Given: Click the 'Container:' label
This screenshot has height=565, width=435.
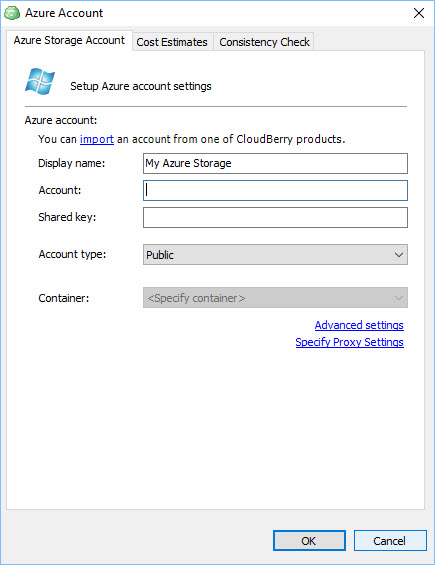Looking at the screenshot, I should coord(64,298).
